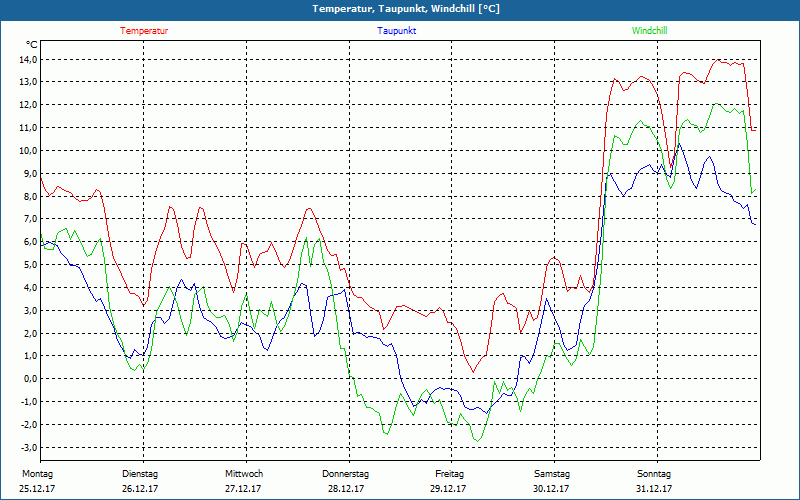Select the 6,0 y-axis value
Screen dimensions: 800x500
(x=30, y=242)
